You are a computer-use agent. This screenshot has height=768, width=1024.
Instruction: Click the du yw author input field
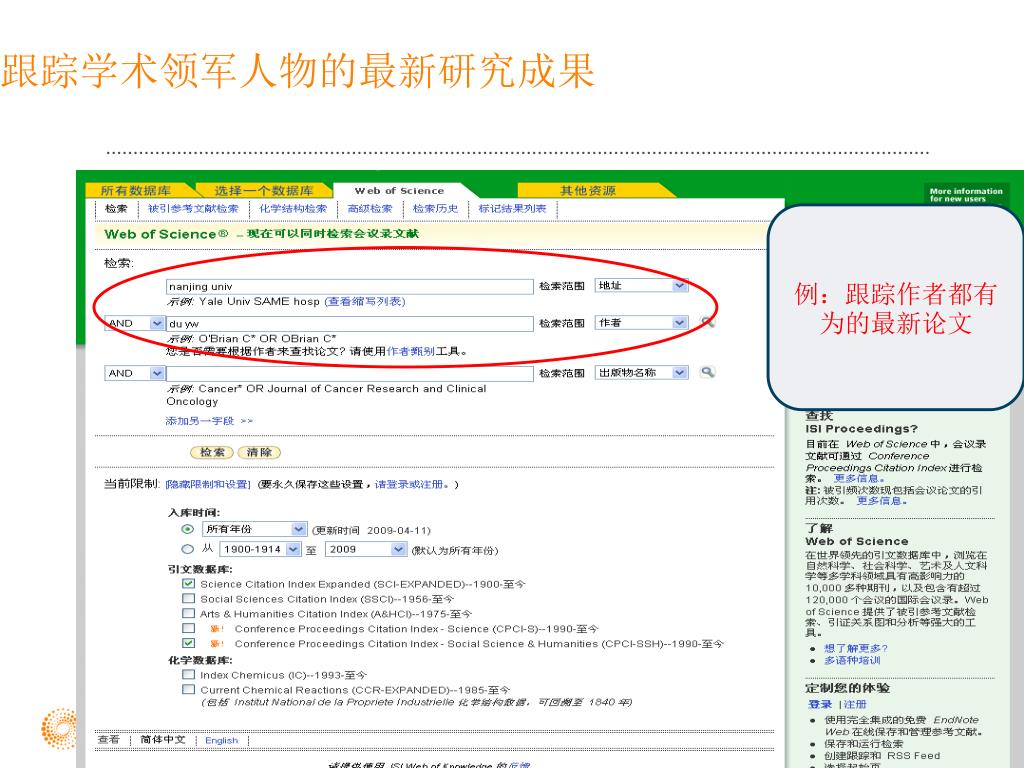(x=350, y=323)
